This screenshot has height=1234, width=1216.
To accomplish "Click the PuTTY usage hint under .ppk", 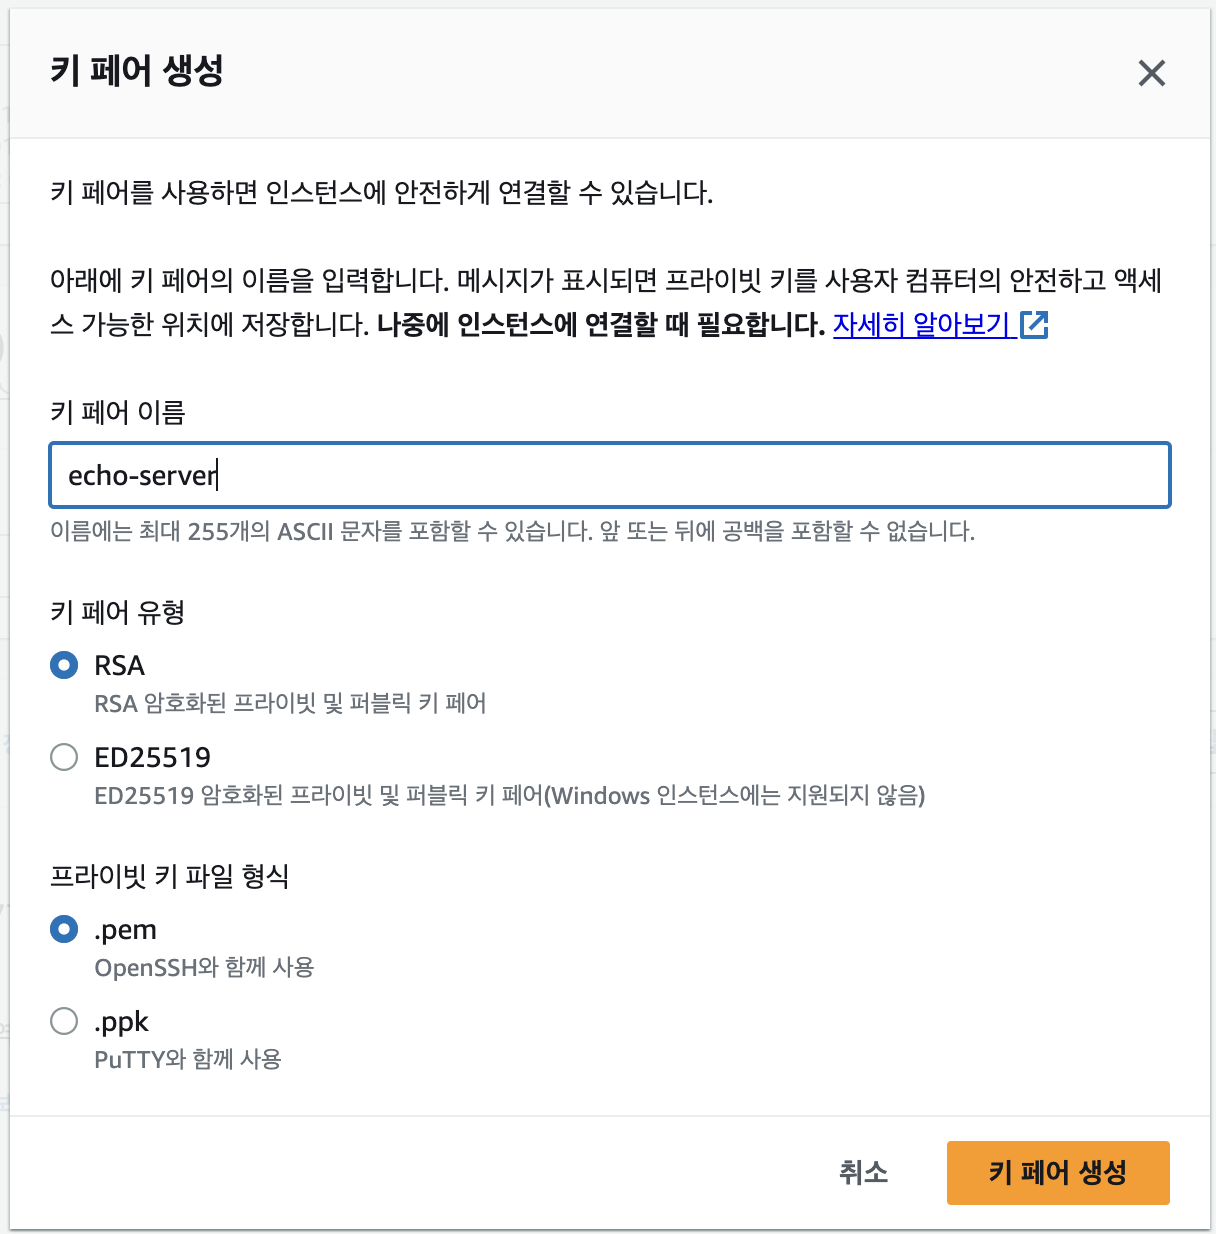I will point(188,1059).
